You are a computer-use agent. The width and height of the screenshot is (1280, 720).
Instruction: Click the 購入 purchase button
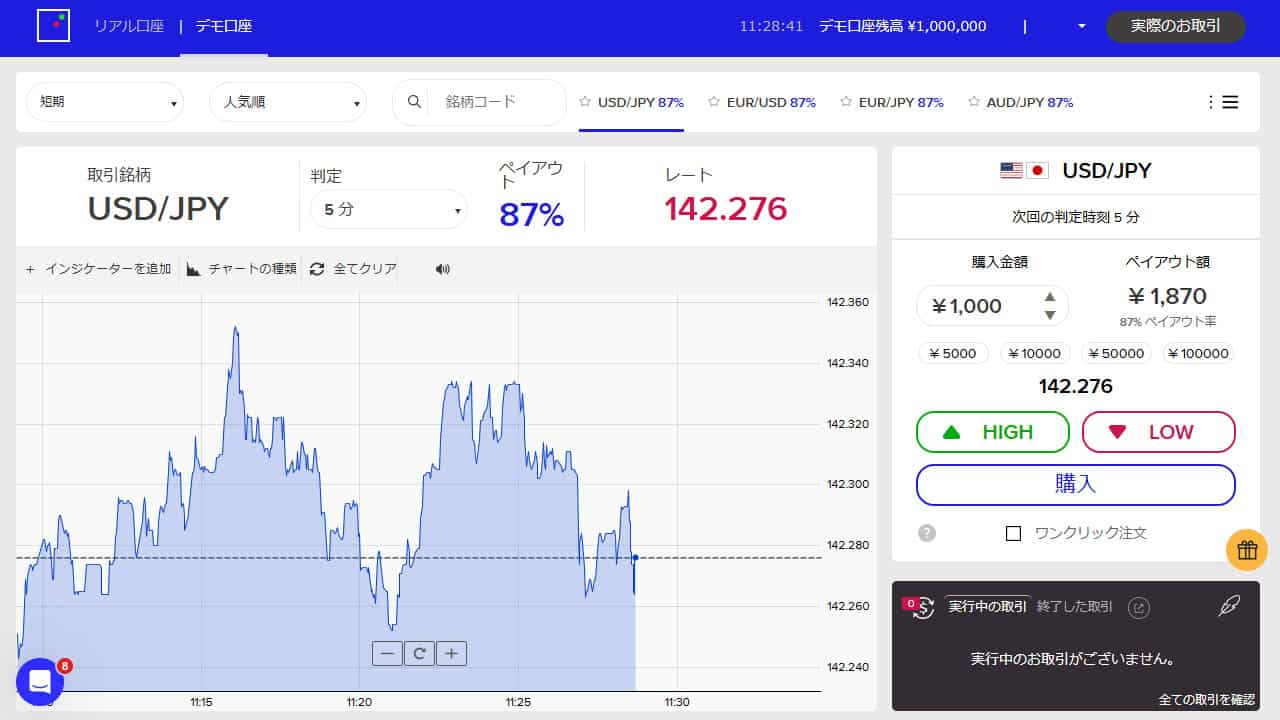tap(1076, 485)
